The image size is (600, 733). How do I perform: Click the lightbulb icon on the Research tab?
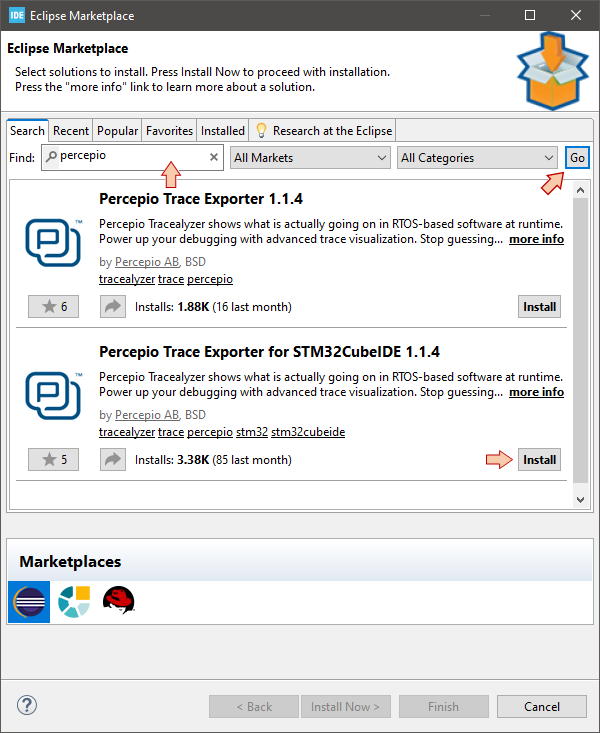[x=261, y=130]
